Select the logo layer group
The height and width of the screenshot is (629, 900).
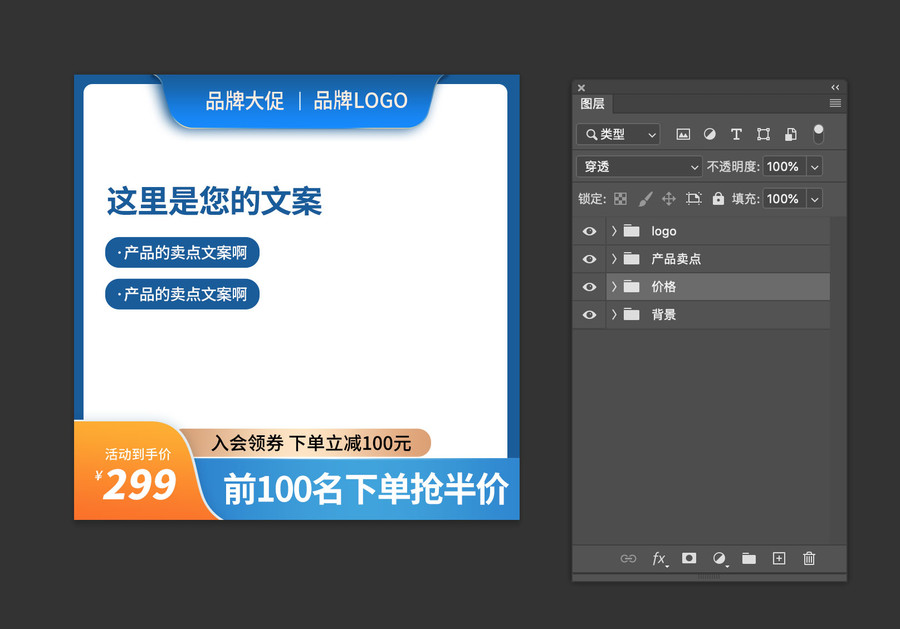(717, 231)
